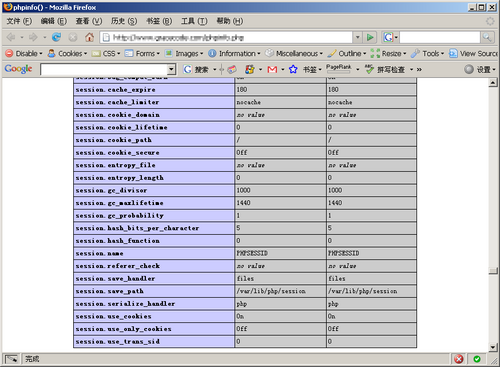500x367 pixels.
Task: Click the session.use_trans_sid row label
Action: point(118,341)
